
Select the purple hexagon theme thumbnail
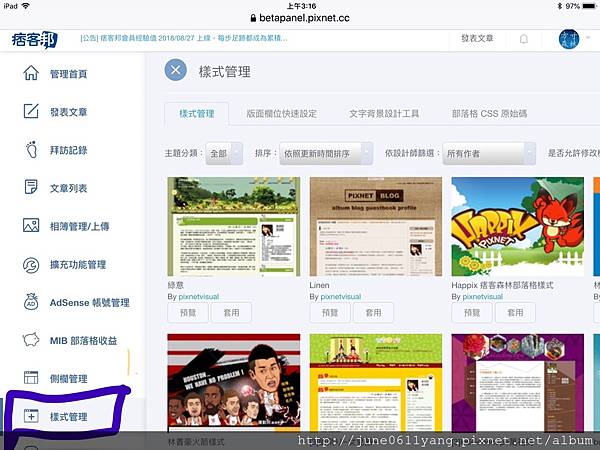[518, 383]
